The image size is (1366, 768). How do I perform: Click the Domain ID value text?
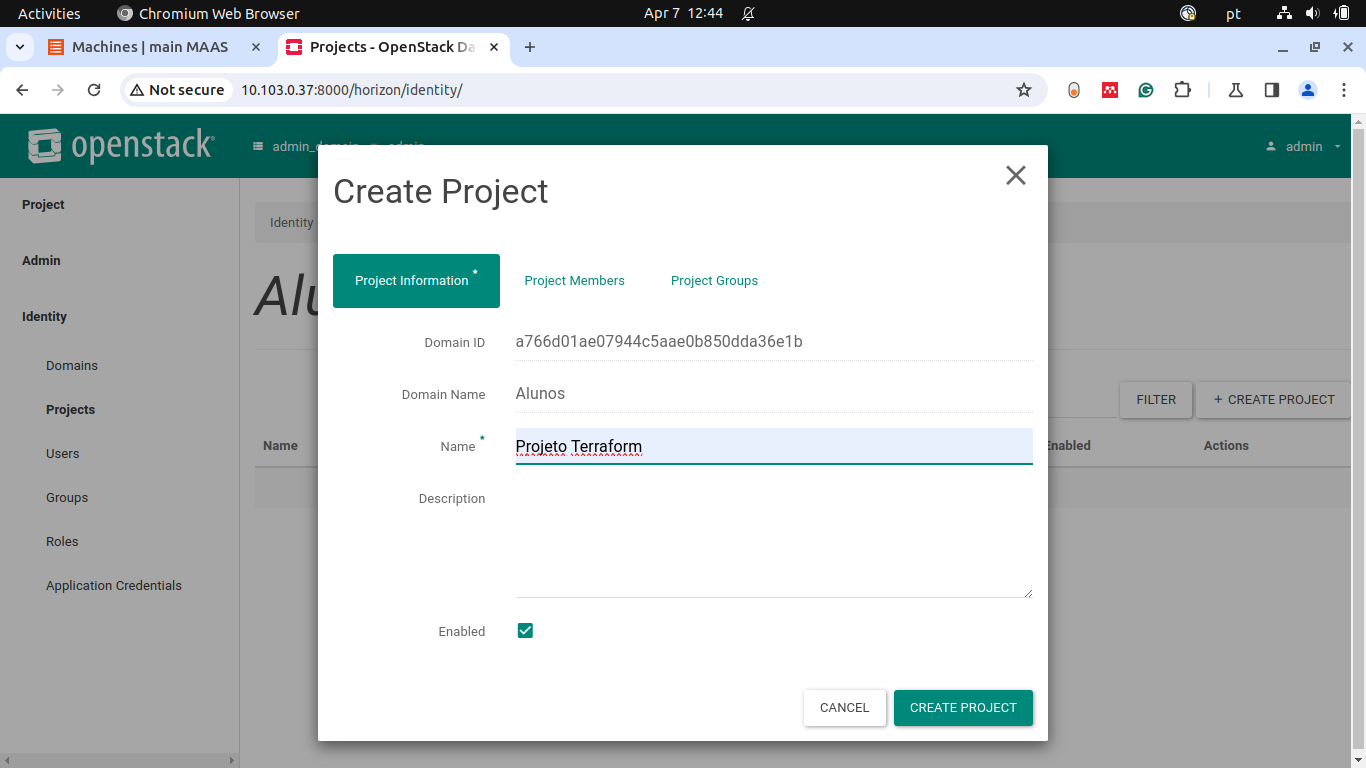coord(659,341)
